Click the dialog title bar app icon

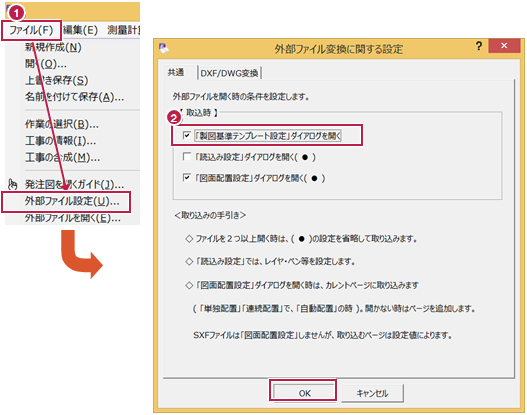click(164, 48)
